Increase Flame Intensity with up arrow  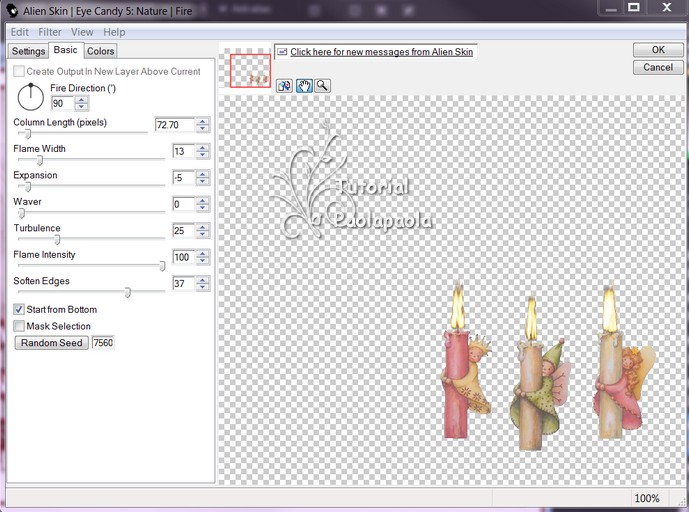[202, 254]
